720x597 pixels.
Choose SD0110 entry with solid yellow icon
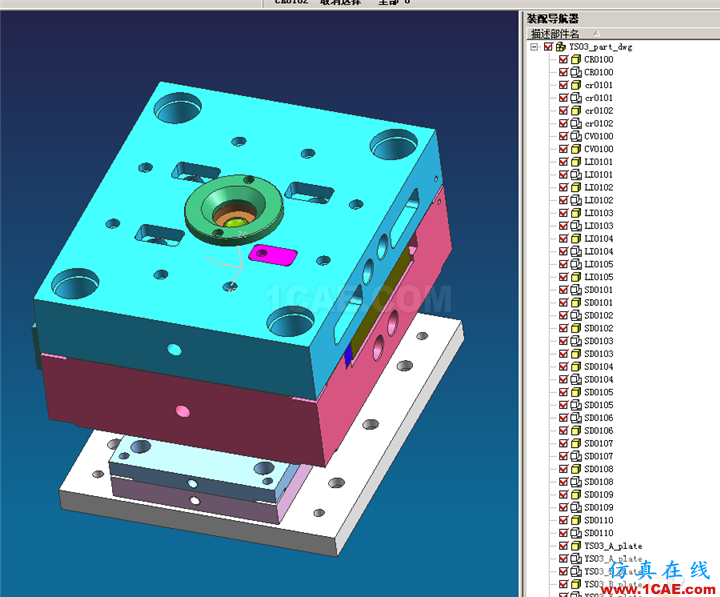pos(599,520)
